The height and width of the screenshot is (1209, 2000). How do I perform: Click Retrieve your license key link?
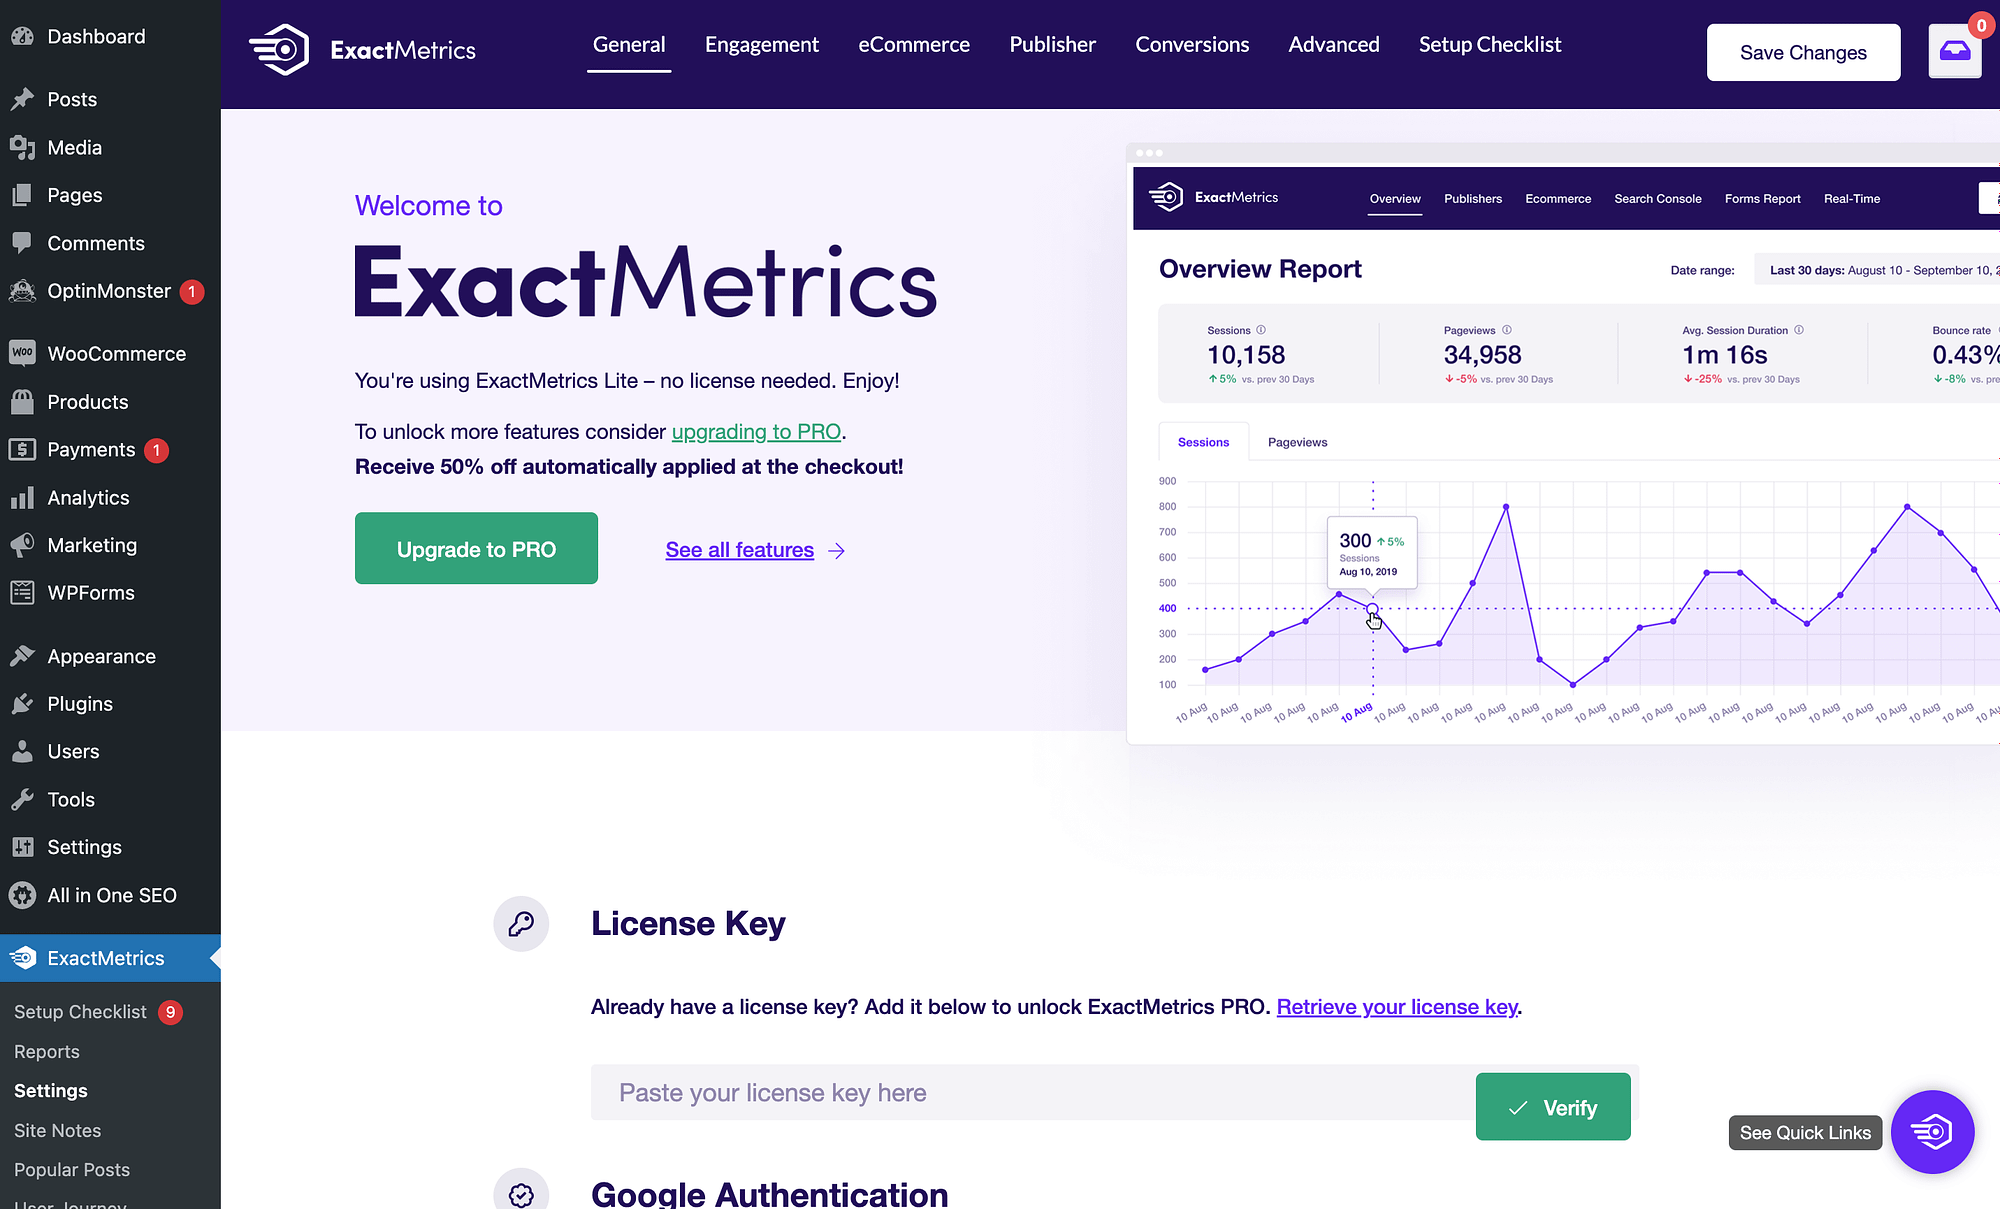(1396, 1006)
